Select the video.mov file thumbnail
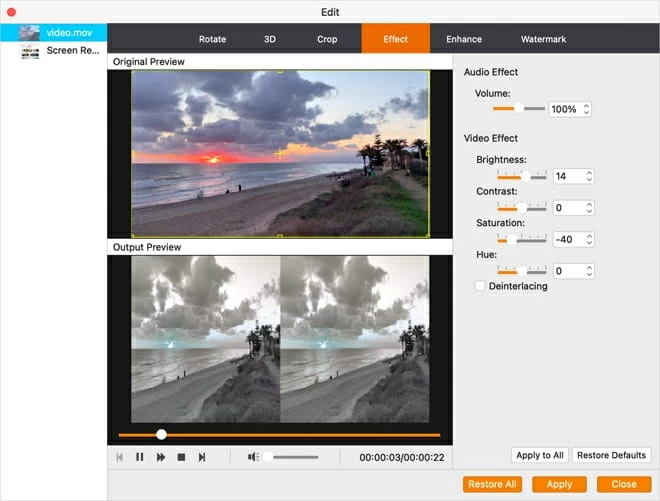 point(27,33)
